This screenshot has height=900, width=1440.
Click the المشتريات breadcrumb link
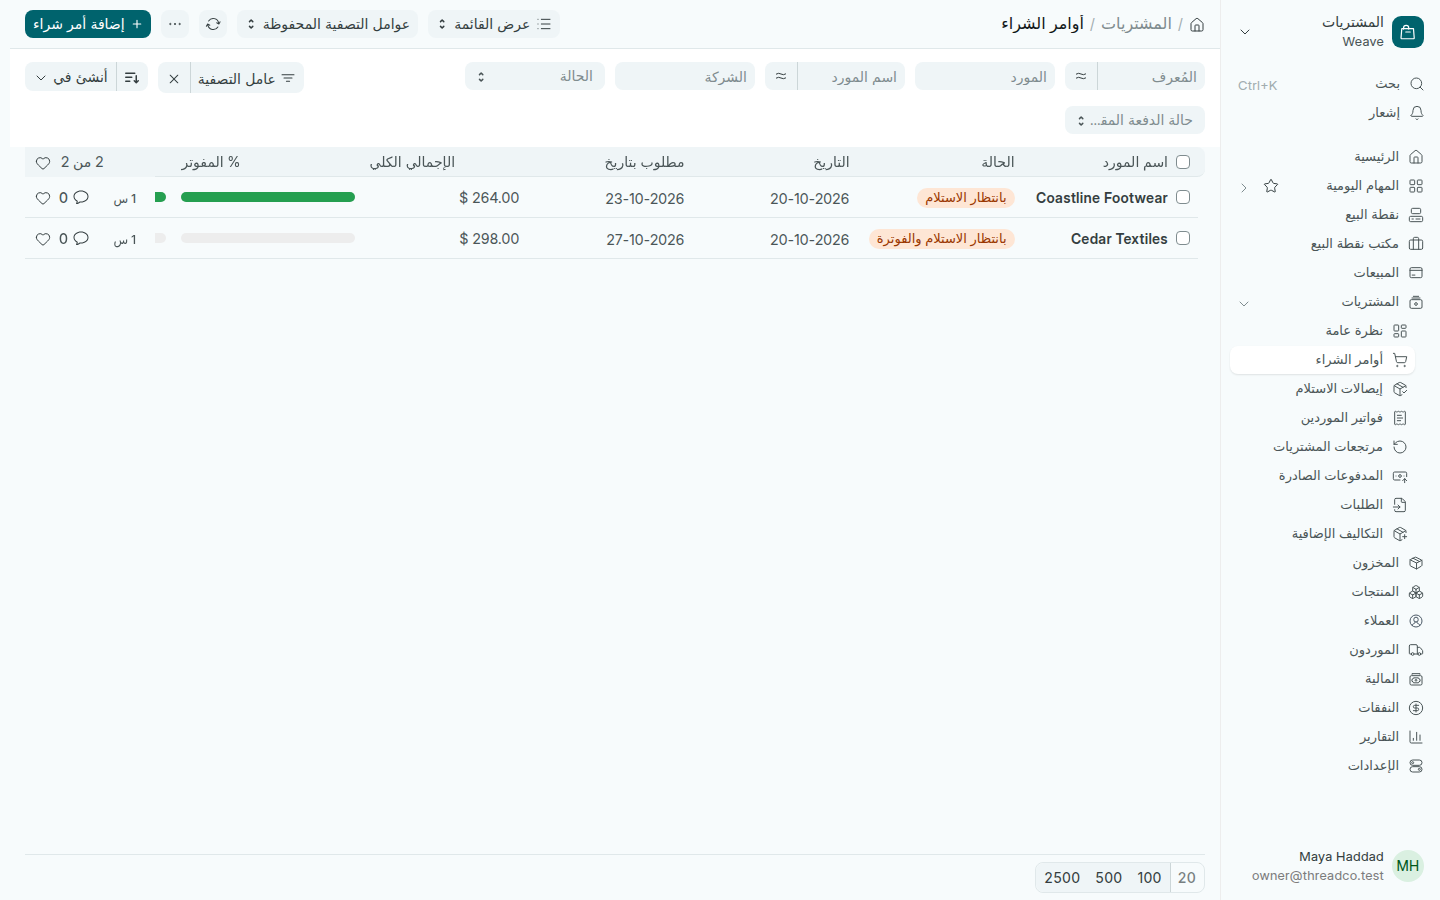(x=1136, y=24)
